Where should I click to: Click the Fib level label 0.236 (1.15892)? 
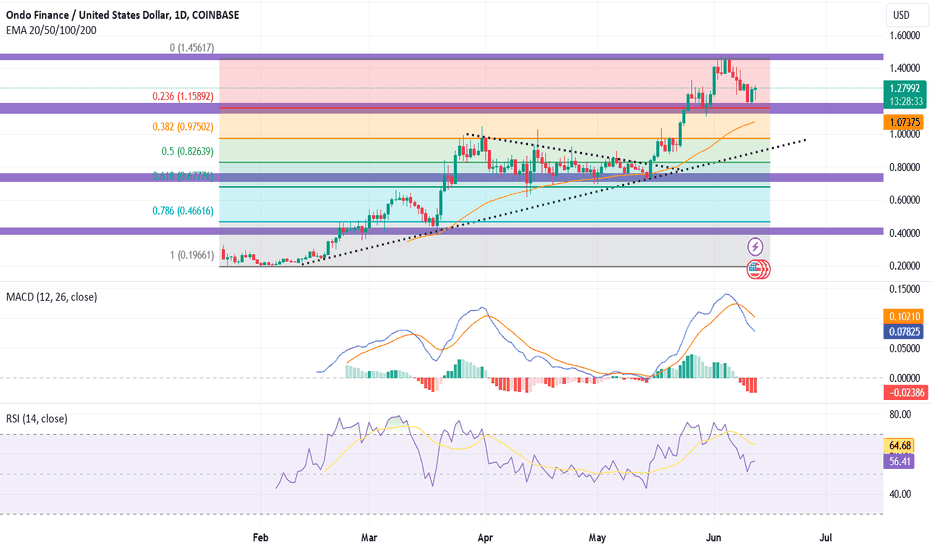(x=182, y=96)
